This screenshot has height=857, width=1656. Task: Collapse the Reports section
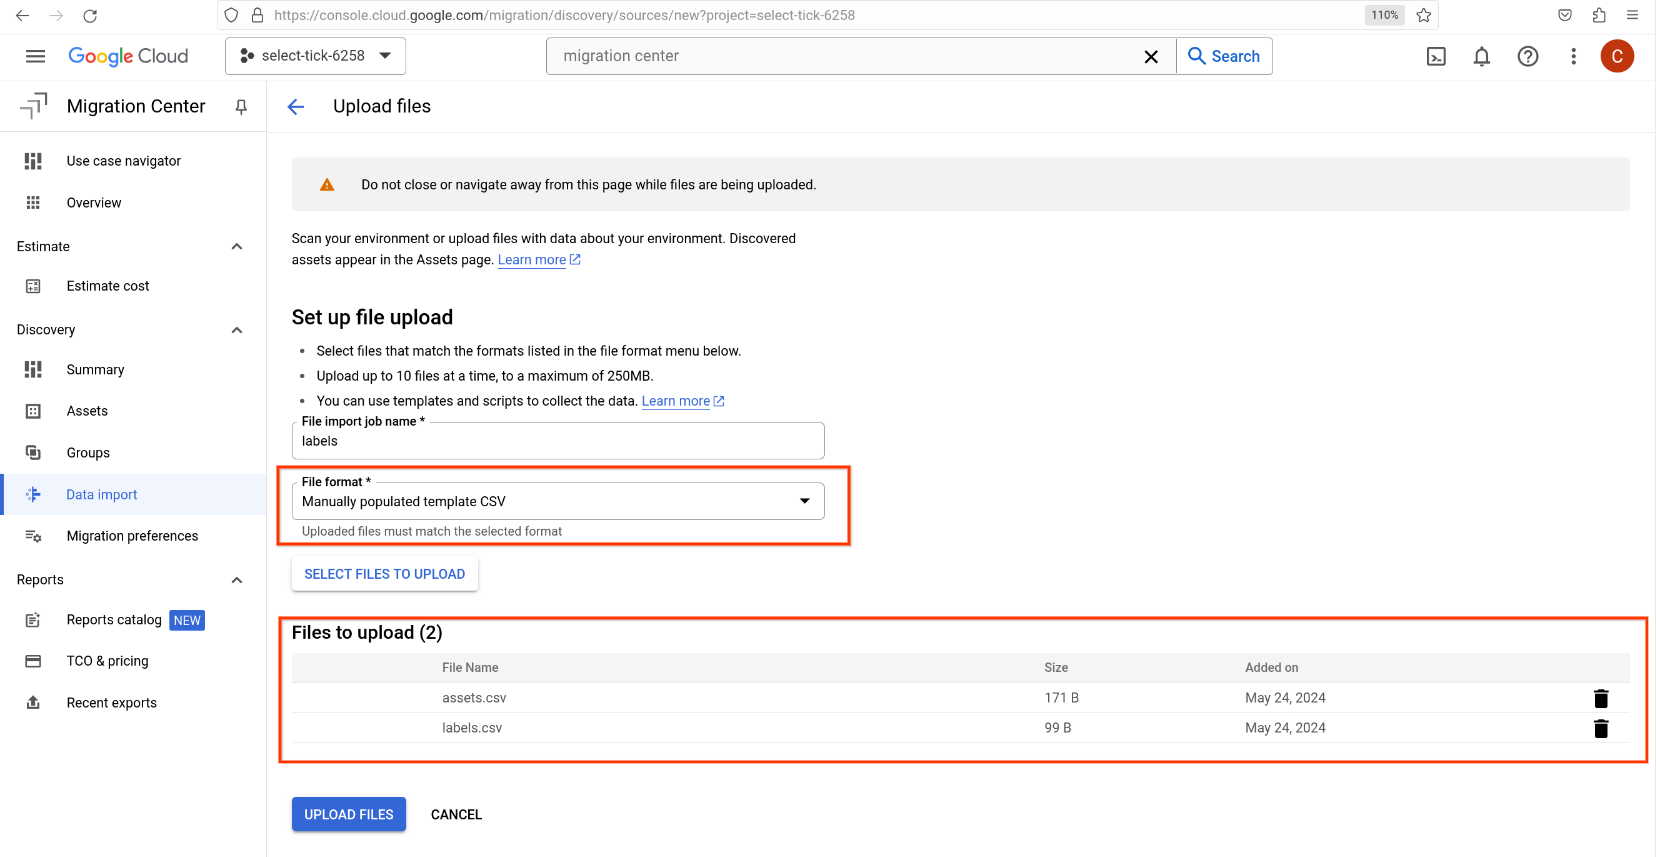tap(237, 580)
